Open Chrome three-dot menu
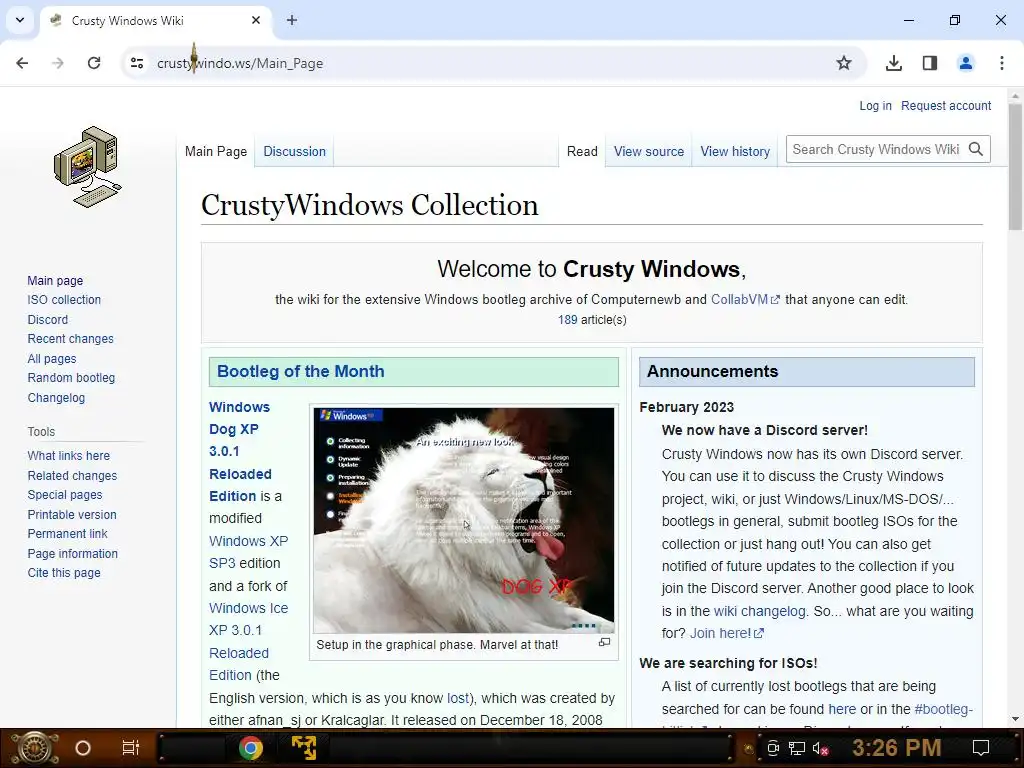Viewport: 1024px width, 768px height. point(1002,63)
